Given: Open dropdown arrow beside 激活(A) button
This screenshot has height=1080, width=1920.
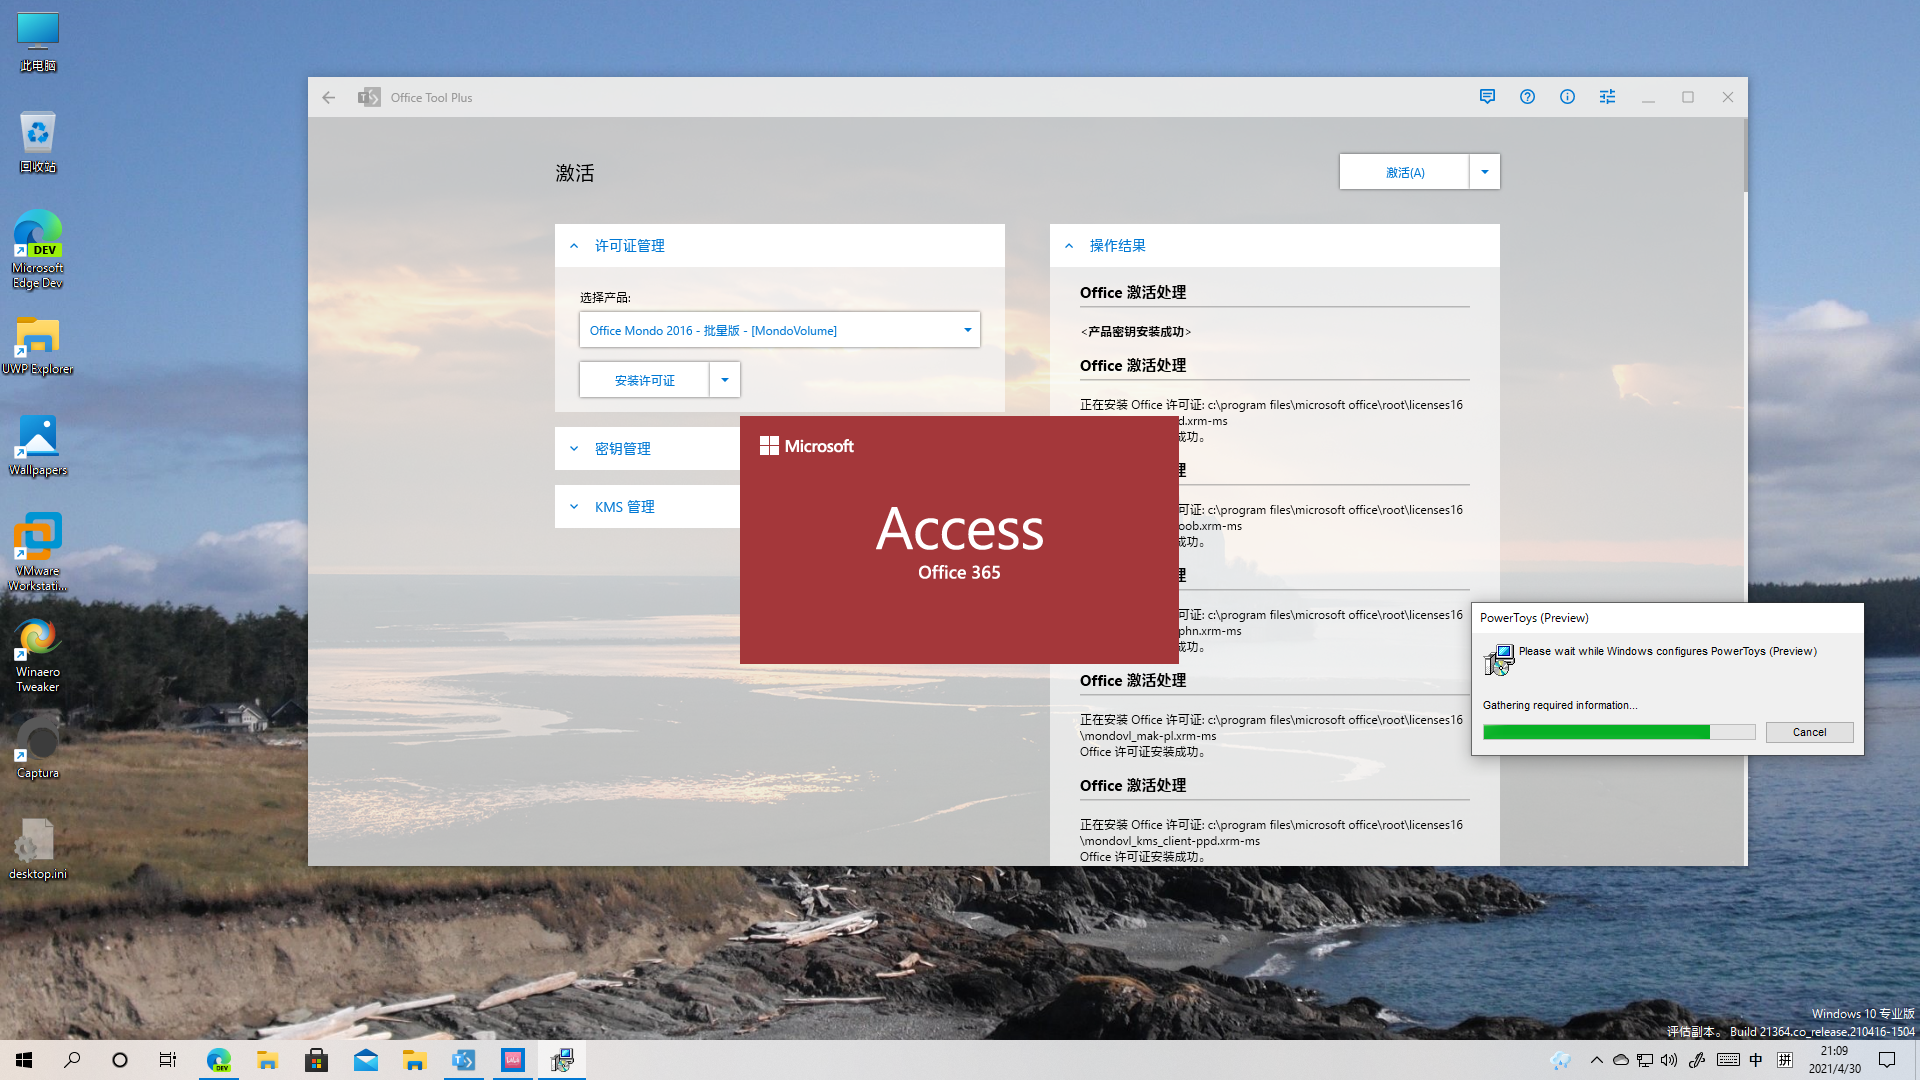Looking at the screenshot, I should [1485, 172].
